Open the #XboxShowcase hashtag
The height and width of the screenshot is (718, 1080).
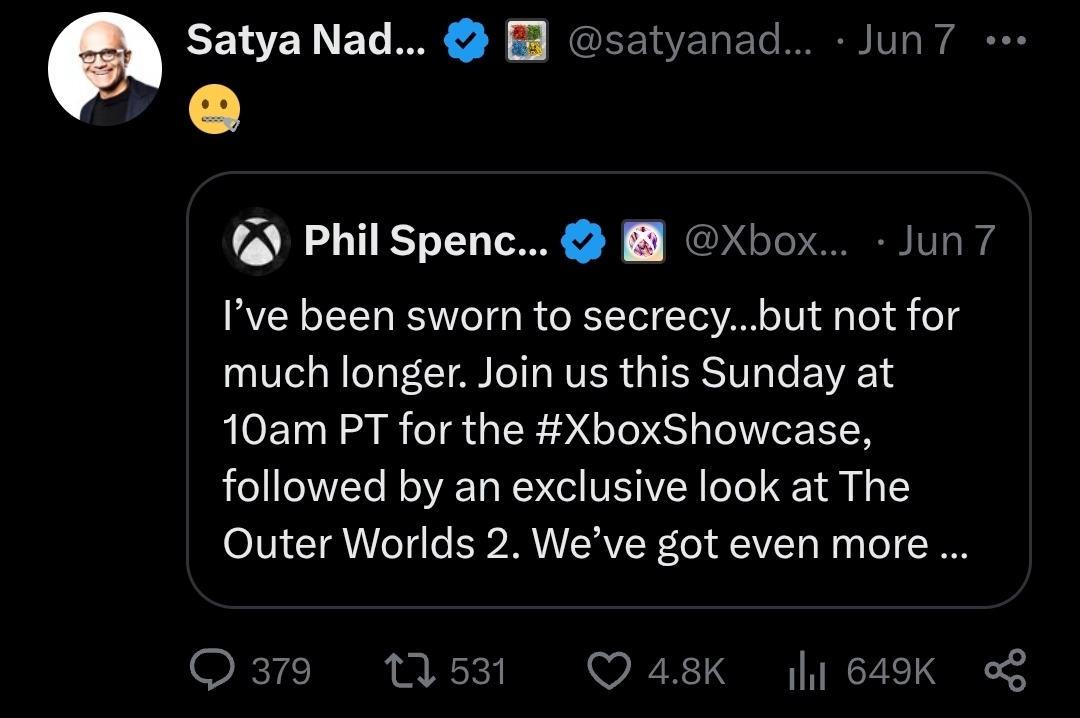point(694,431)
